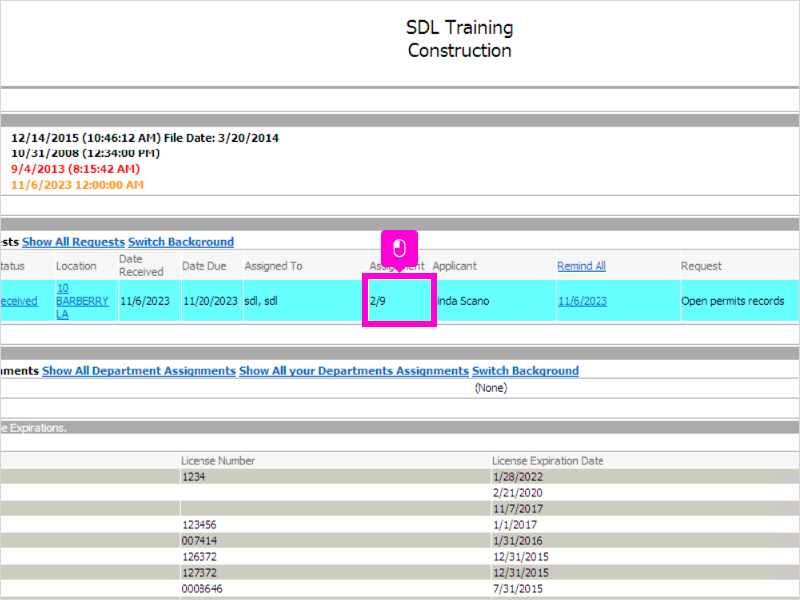Click the Assigned To column header
The width and height of the screenshot is (800, 600).
pos(273,266)
